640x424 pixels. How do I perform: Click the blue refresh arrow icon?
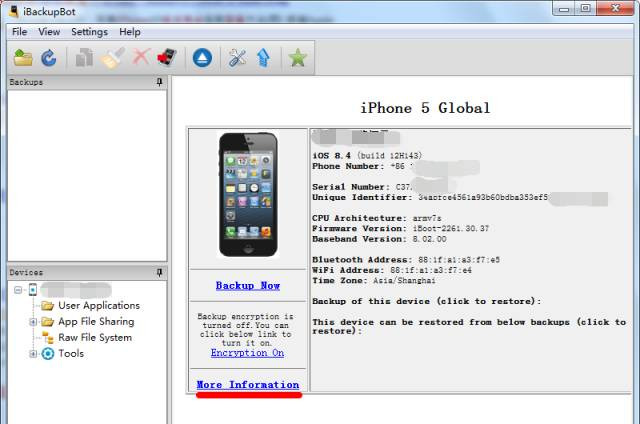[49, 58]
